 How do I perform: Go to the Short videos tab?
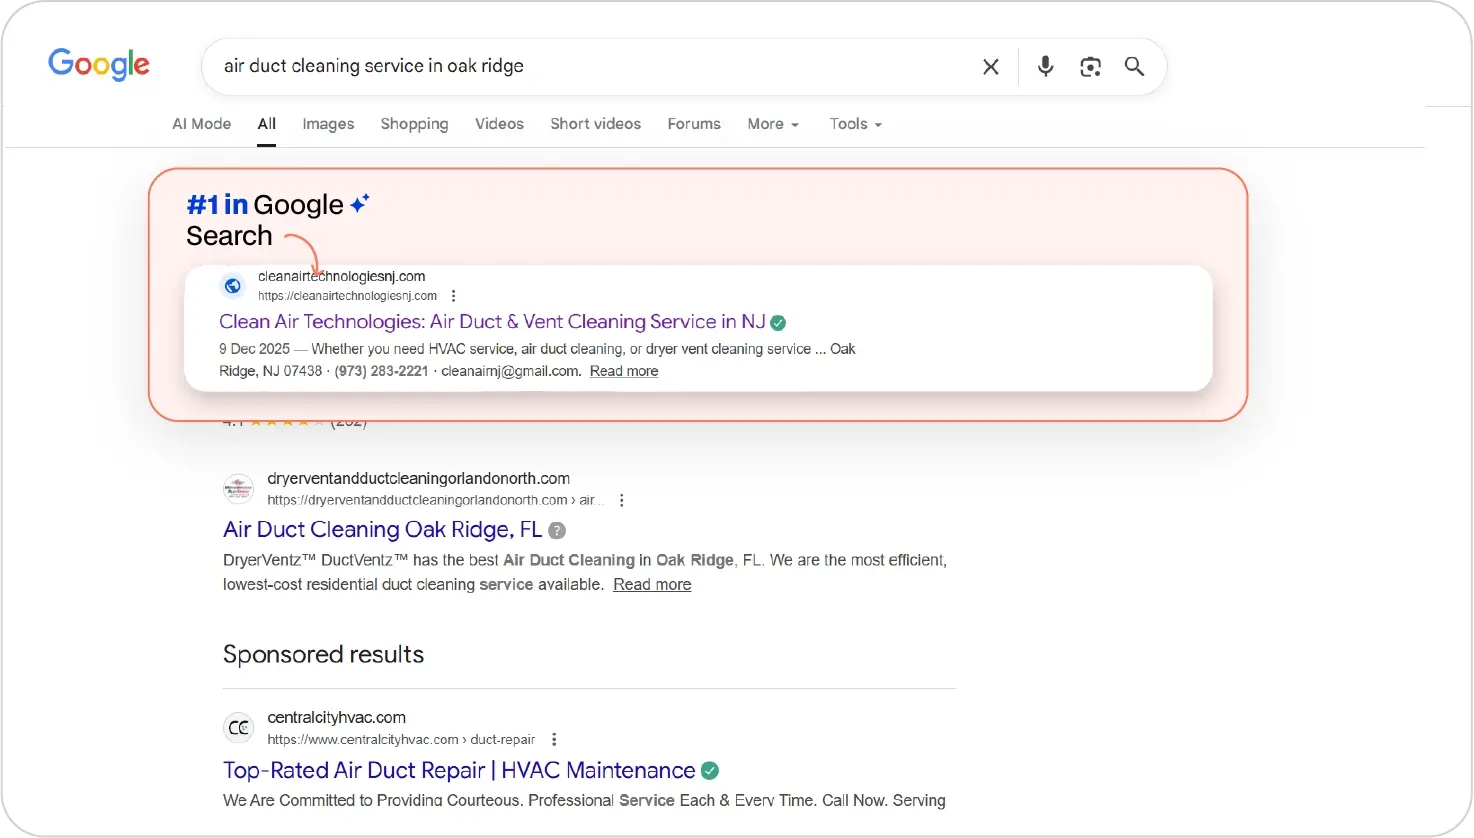click(595, 124)
